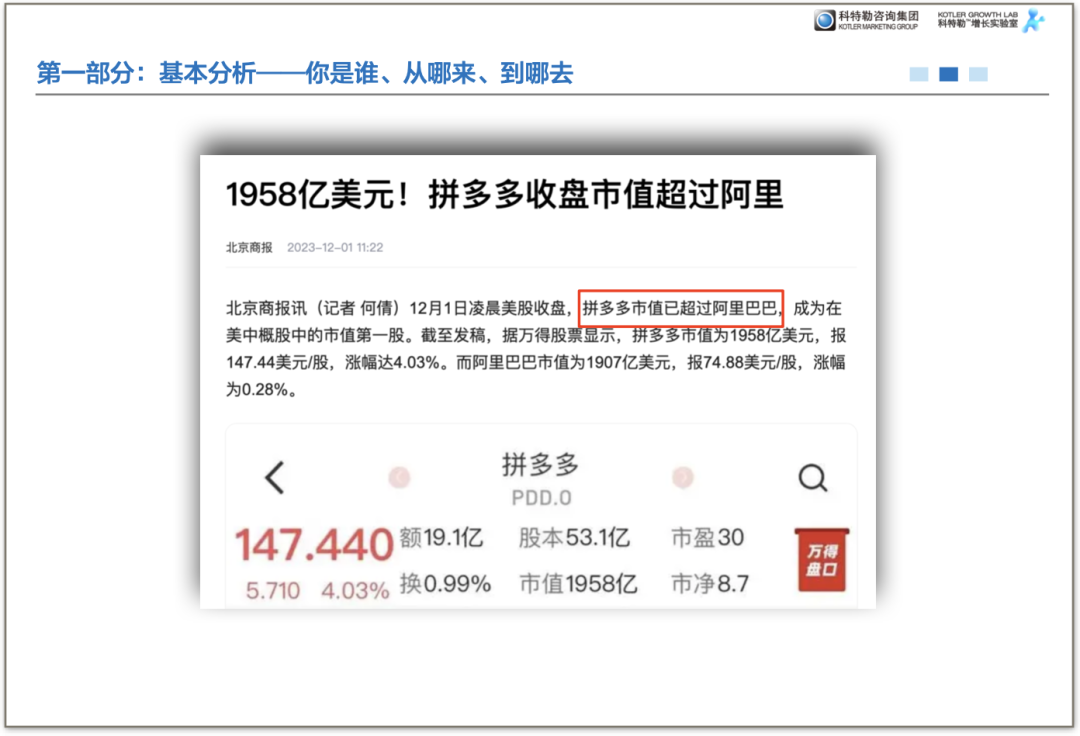Open the red 万得盘口 badge
Screen dimensions: 1080x736
pyautogui.click(x=821, y=560)
